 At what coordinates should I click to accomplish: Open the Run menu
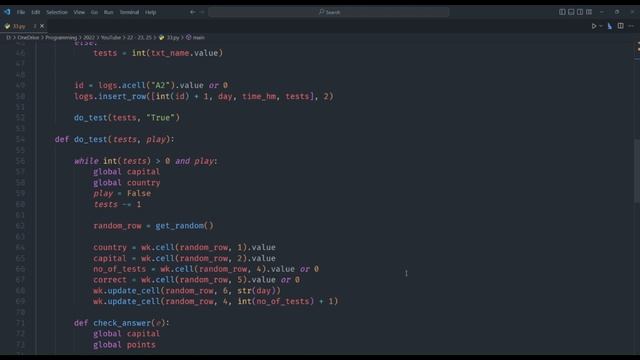[x=108, y=12]
